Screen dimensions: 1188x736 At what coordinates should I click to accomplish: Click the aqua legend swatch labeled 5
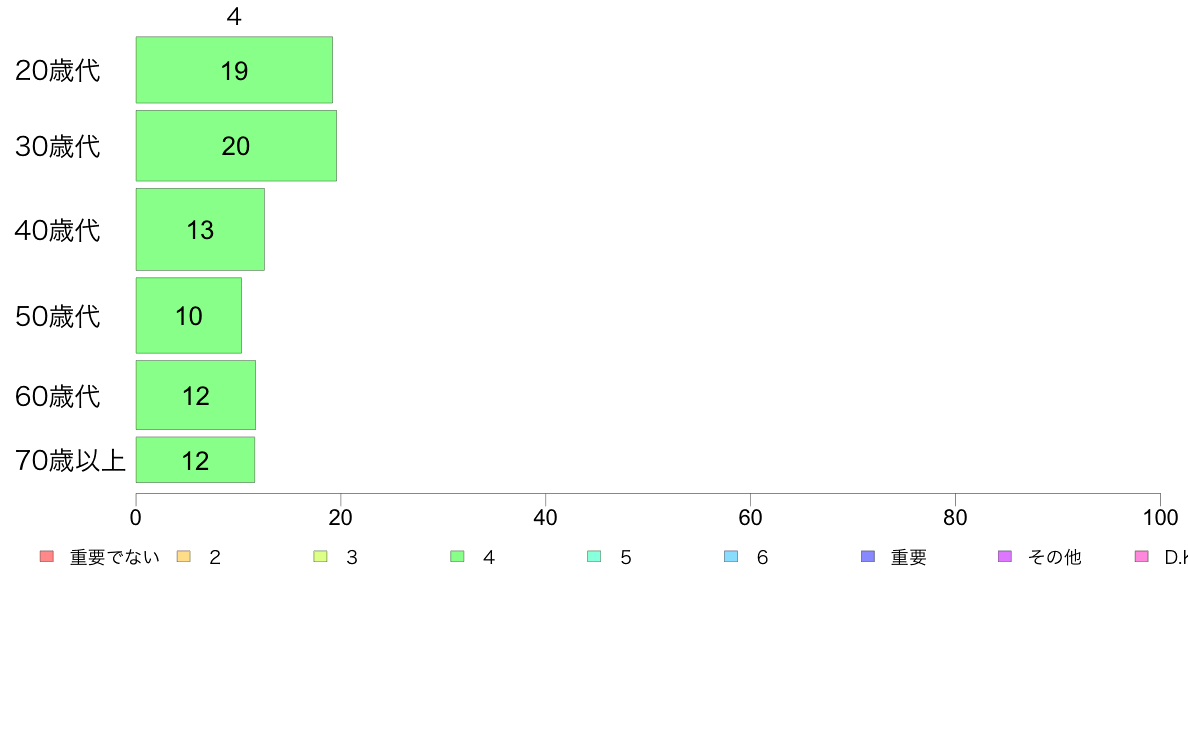[594, 556]
